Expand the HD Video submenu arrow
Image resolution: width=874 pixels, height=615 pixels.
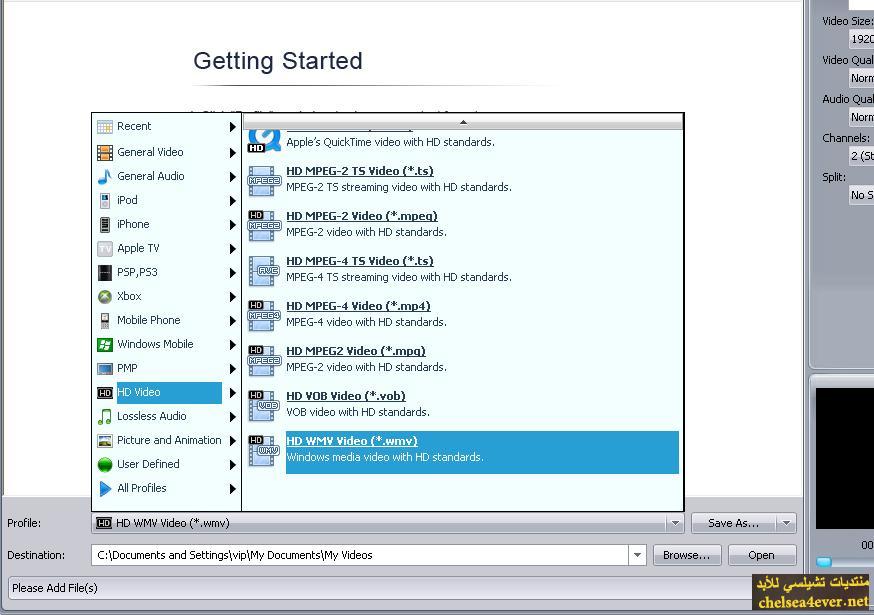[x=232, y=393]
